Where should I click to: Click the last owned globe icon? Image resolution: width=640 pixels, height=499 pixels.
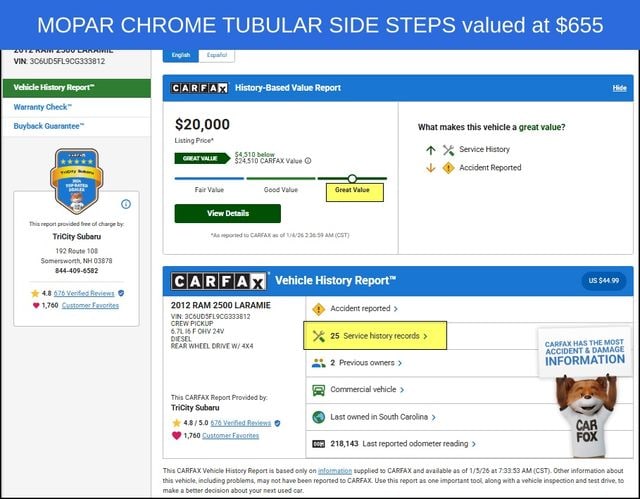click(x=319, y=417)
